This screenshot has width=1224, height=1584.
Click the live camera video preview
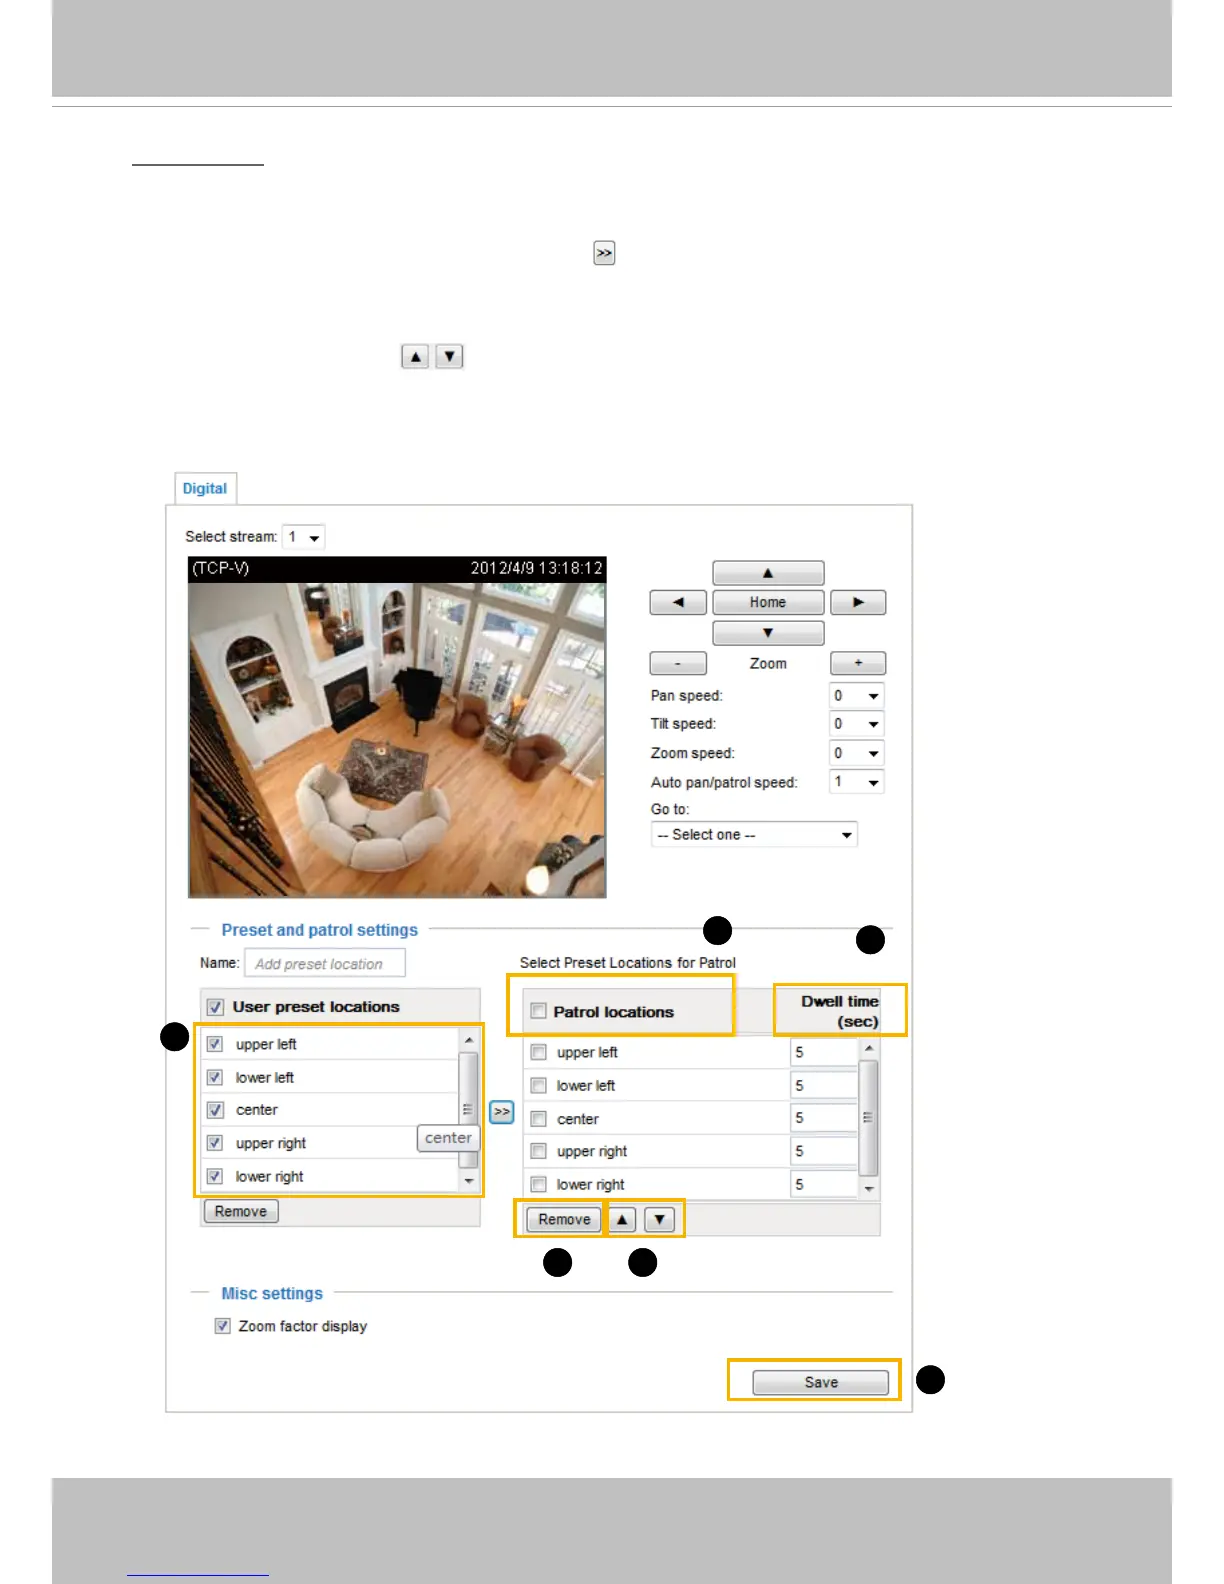click(x=397, y=727)
